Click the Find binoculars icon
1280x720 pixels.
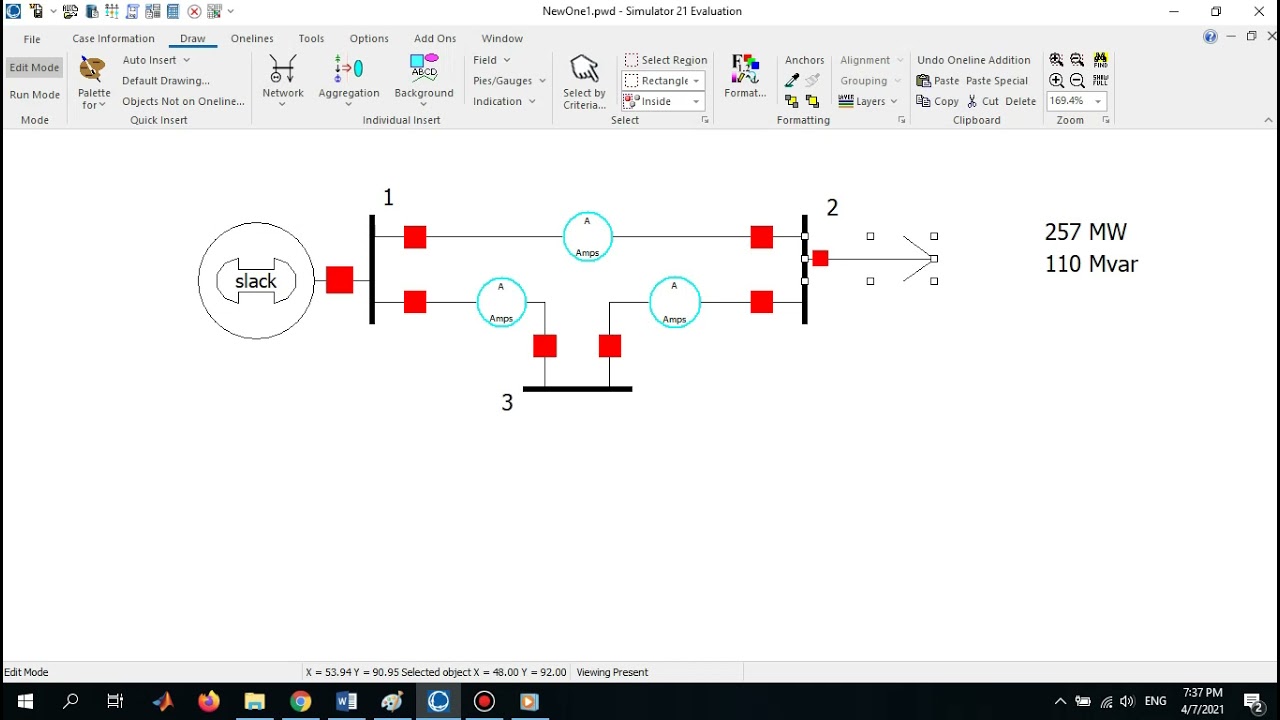(1101, 60)
